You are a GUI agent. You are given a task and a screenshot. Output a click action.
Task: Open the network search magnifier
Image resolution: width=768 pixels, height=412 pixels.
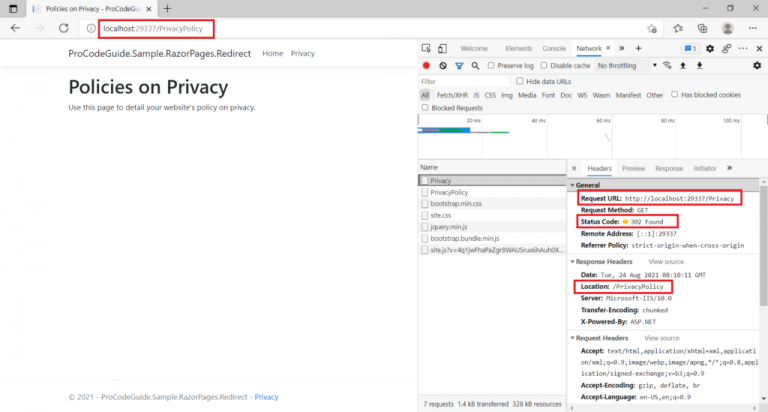(x=474, y=65)
